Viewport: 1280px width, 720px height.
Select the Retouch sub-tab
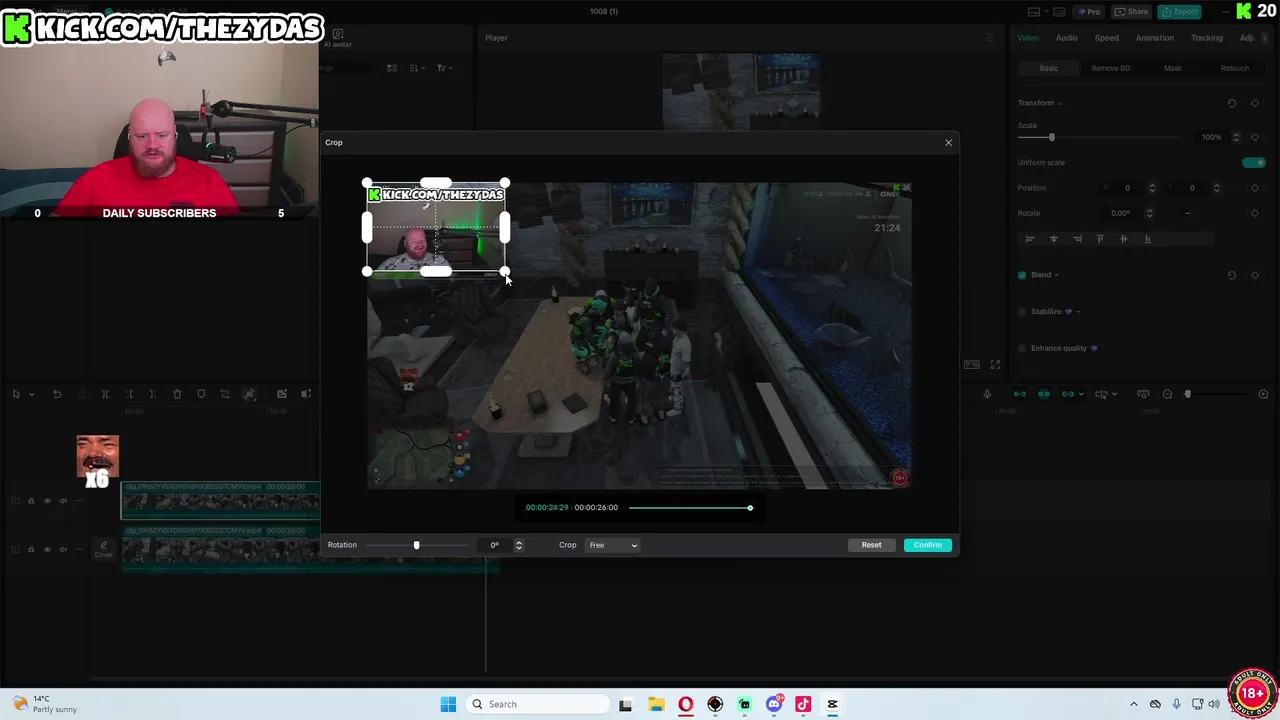[1234, 68]
